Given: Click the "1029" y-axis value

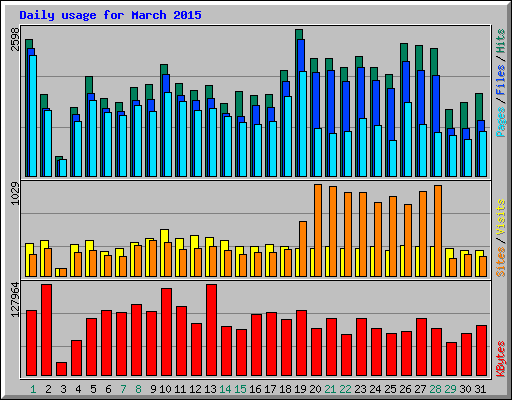Looking at the screenshot, I should pyautogui.click(x=15, y=193).
